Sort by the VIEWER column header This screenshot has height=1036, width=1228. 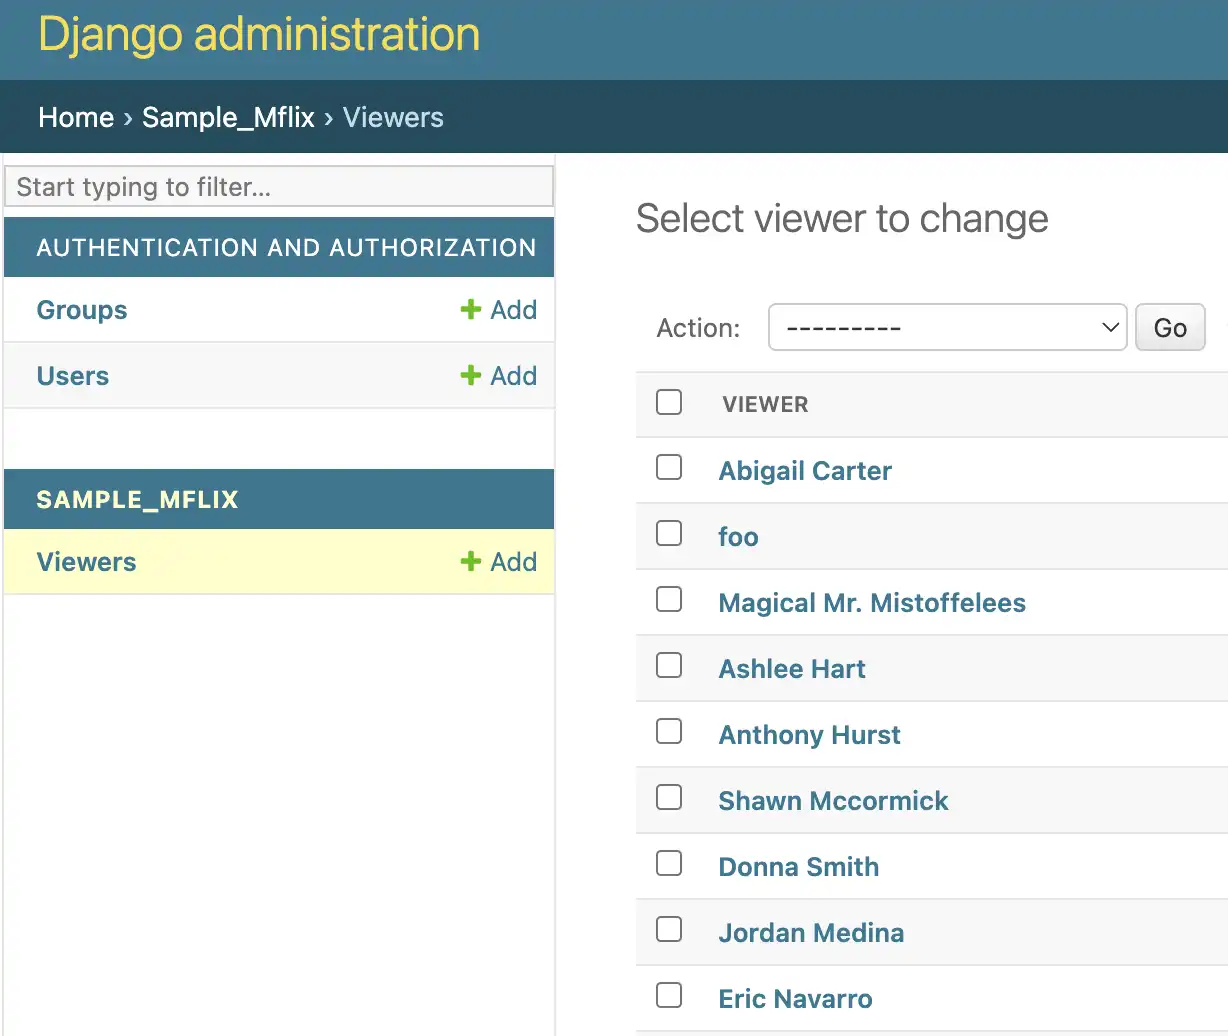tap(764, 404)
